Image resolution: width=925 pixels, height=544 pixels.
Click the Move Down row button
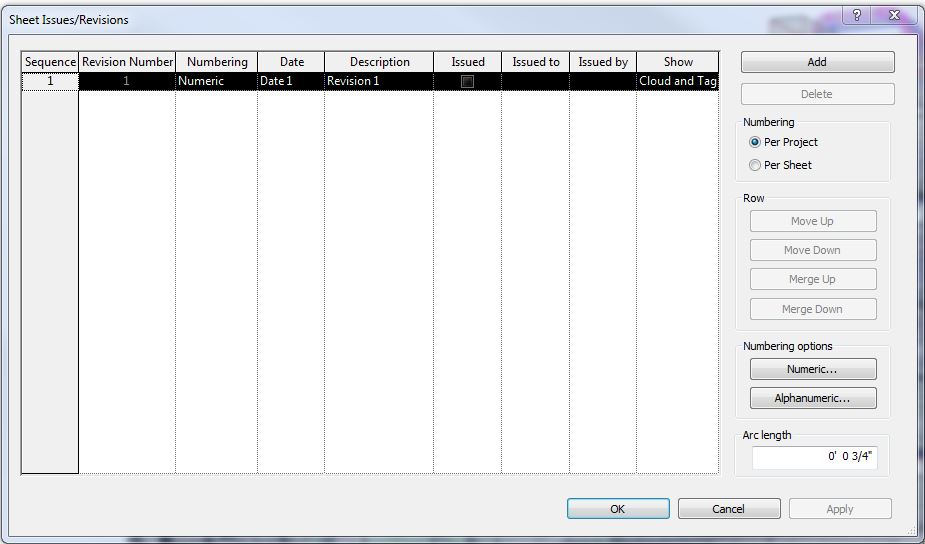click(x=813, y=250)
